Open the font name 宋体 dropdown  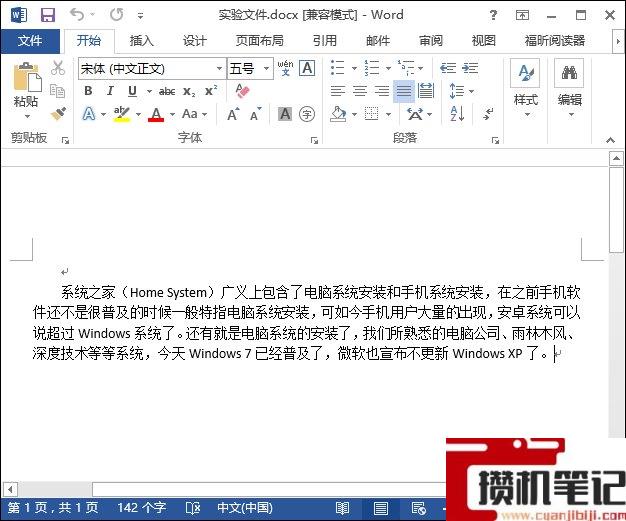[x=219, y=68]
